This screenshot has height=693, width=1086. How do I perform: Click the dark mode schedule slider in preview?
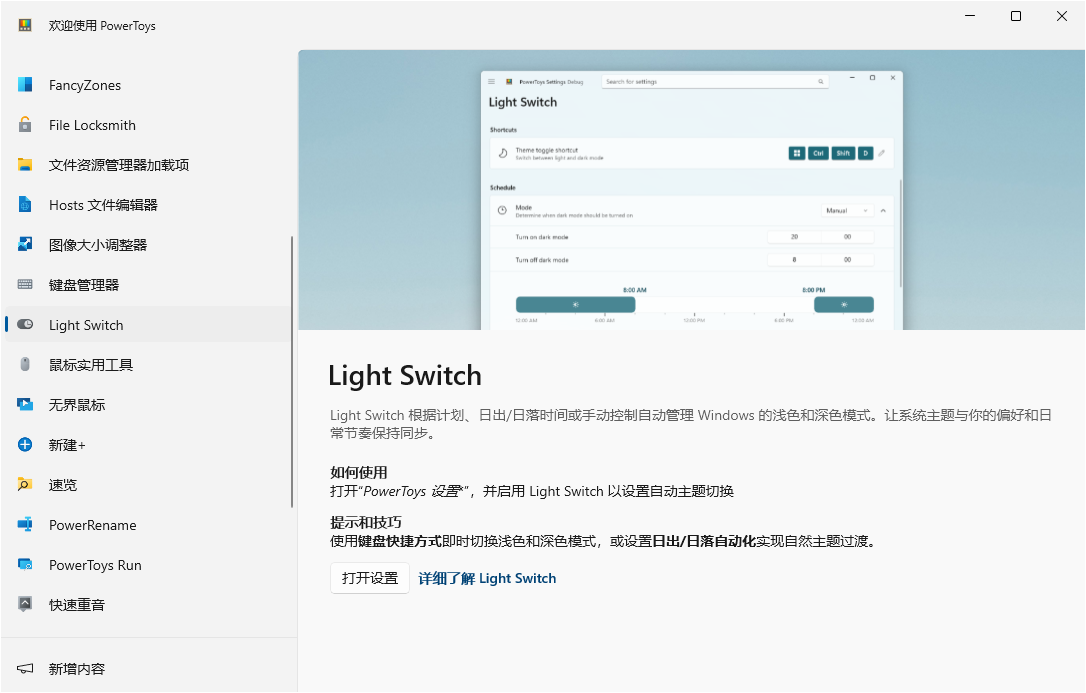point(575,304)
